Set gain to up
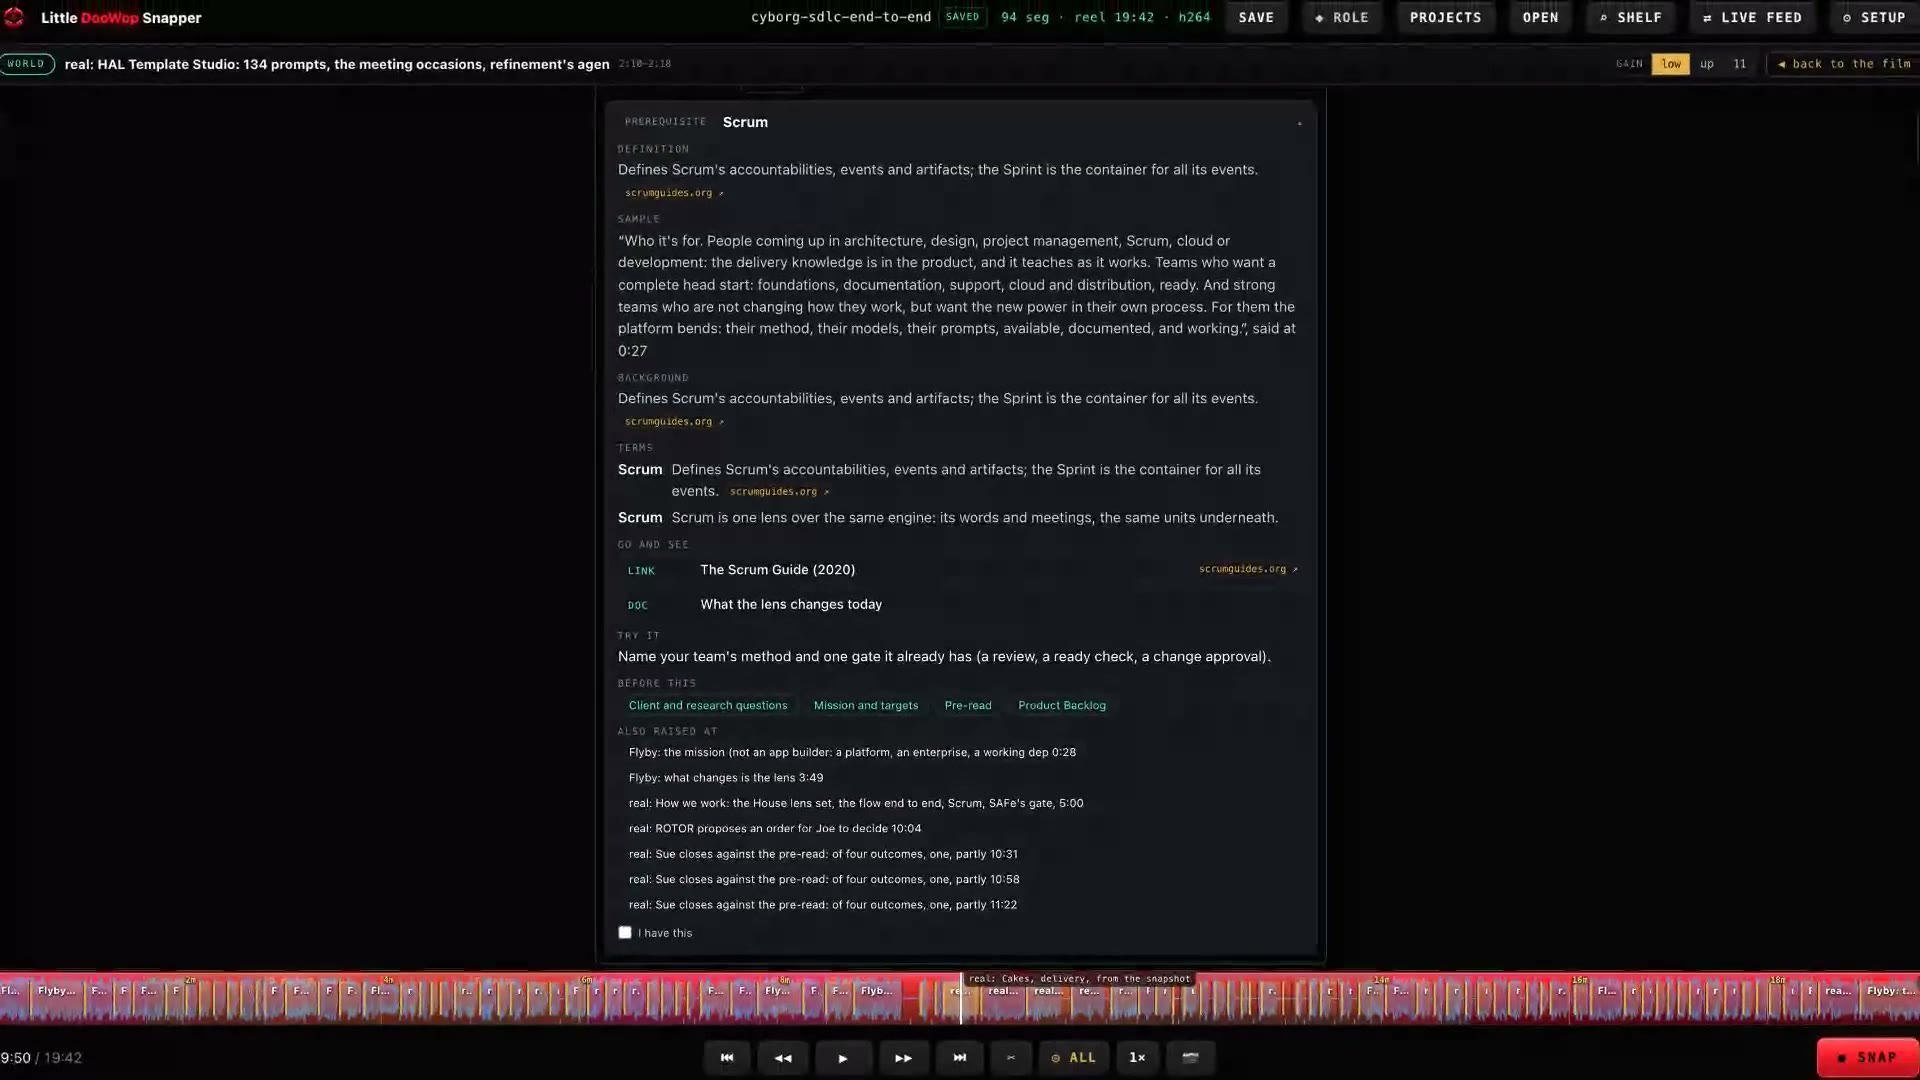 coord(1707,63)
